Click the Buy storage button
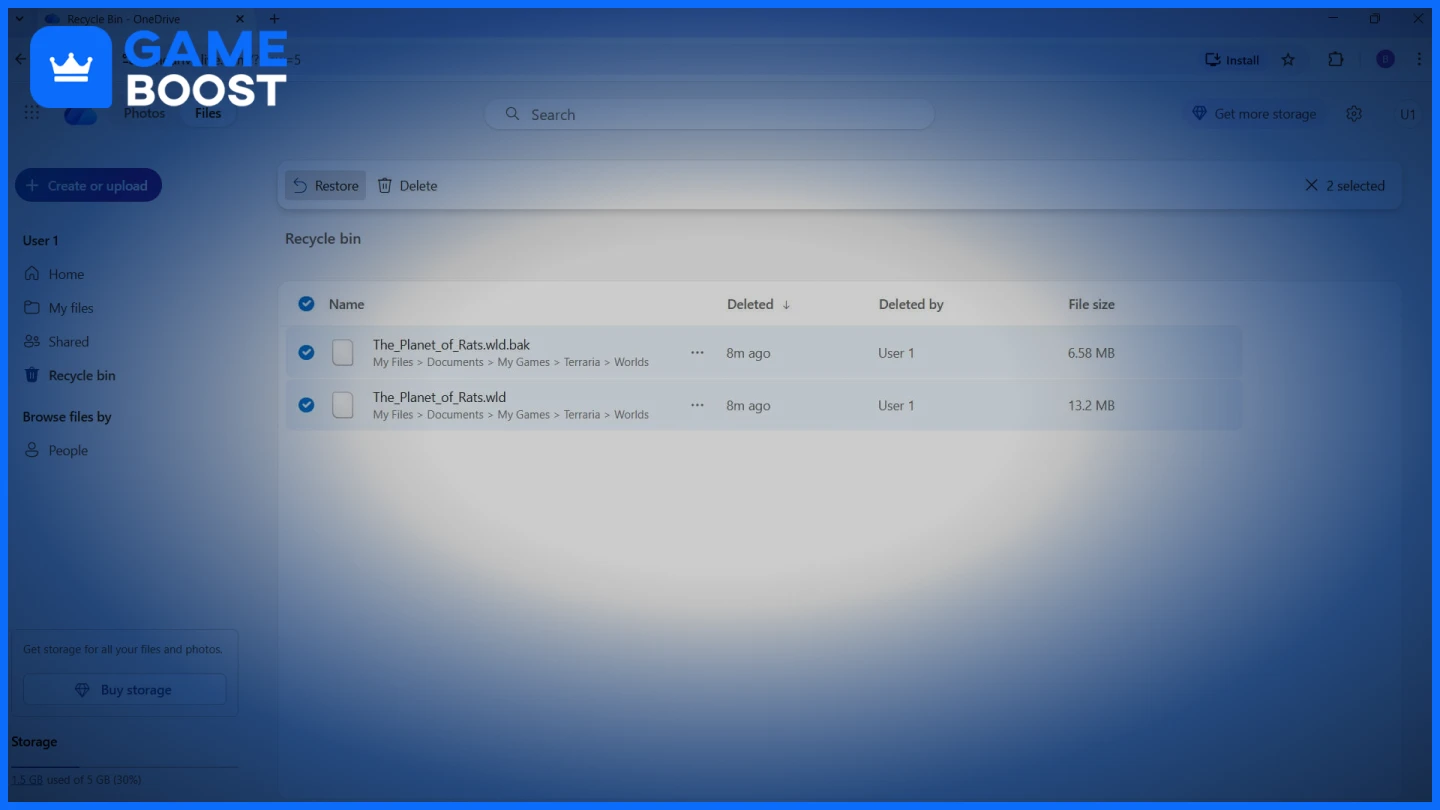The image size is (1440, 810). 124,689
